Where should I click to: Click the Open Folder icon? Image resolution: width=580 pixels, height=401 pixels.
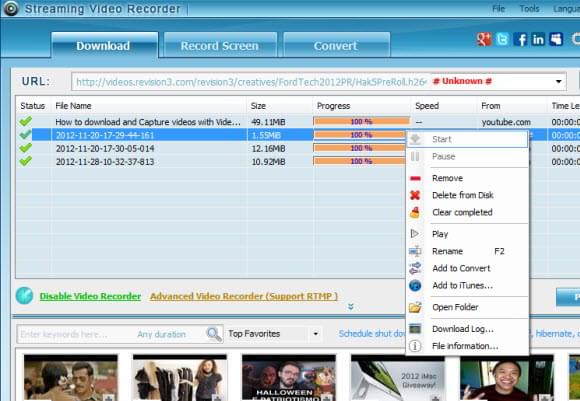(415, 307)
